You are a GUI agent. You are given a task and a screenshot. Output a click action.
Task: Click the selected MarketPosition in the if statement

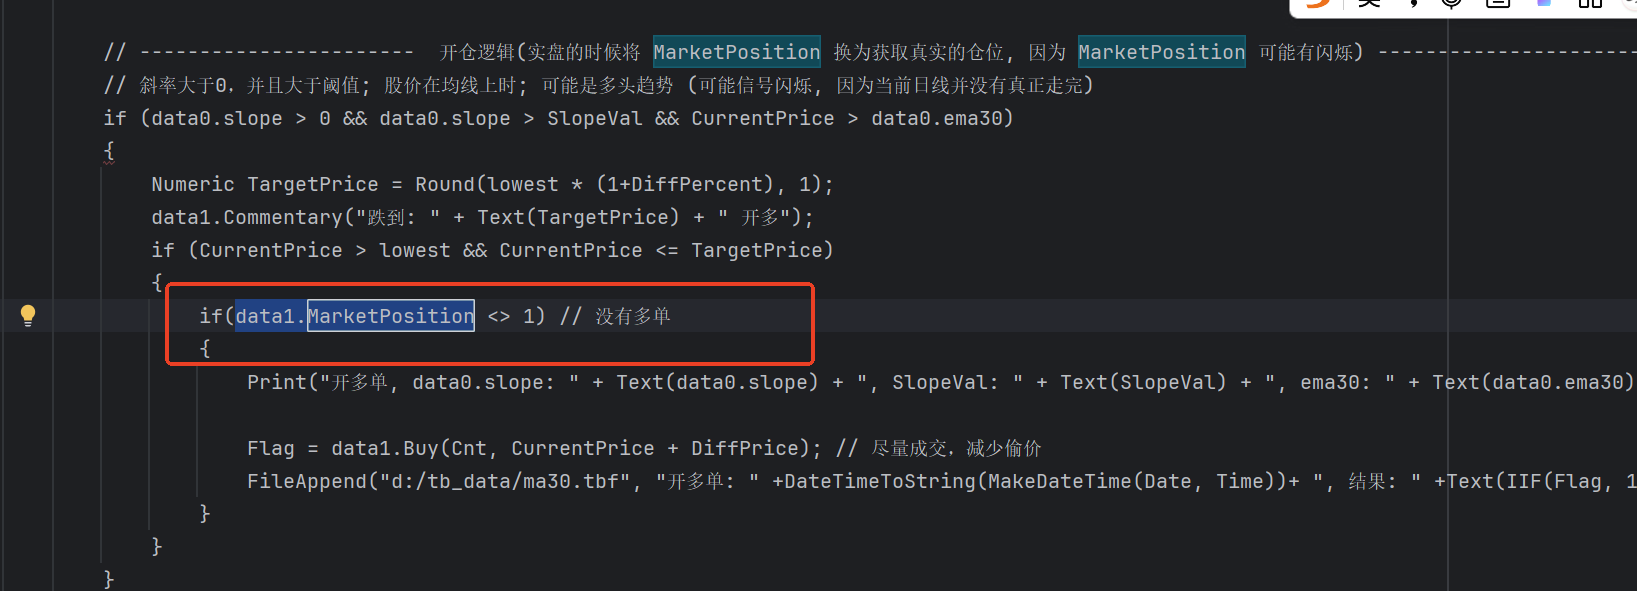pyautogui.click(x=390, y=316)
